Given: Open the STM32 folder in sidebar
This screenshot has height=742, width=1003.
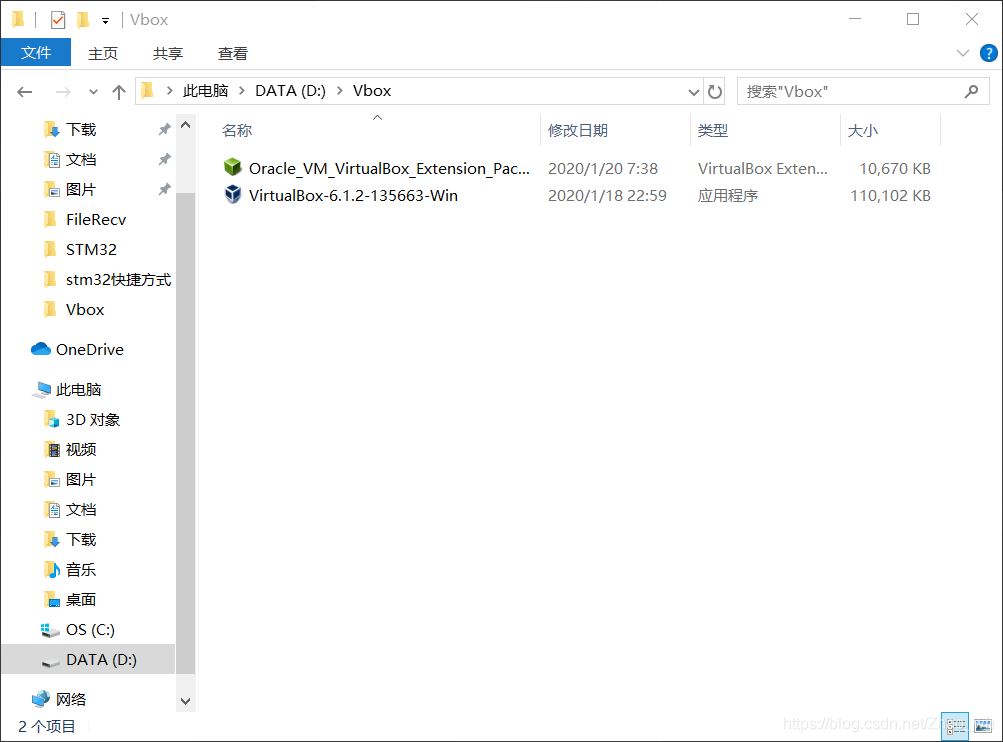Looking at the screenshot, I should [x=91, y=249].
